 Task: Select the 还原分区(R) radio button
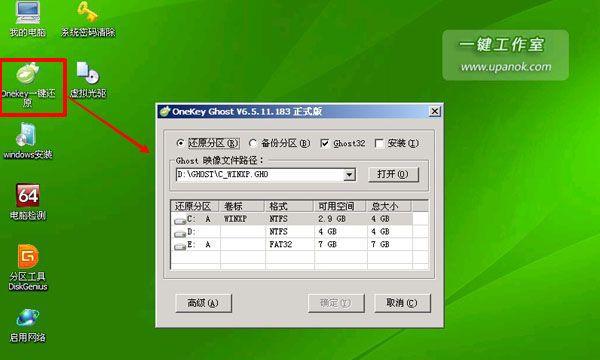180,143
